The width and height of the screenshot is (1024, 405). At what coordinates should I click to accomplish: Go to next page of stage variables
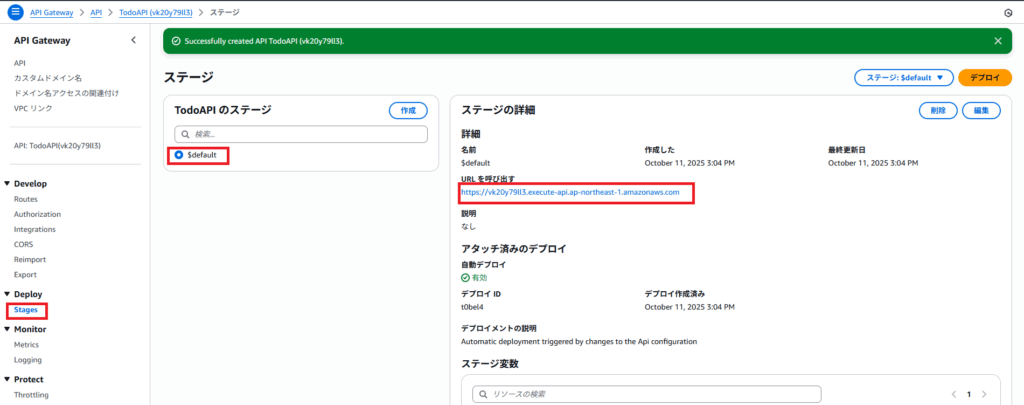[985, 394]
